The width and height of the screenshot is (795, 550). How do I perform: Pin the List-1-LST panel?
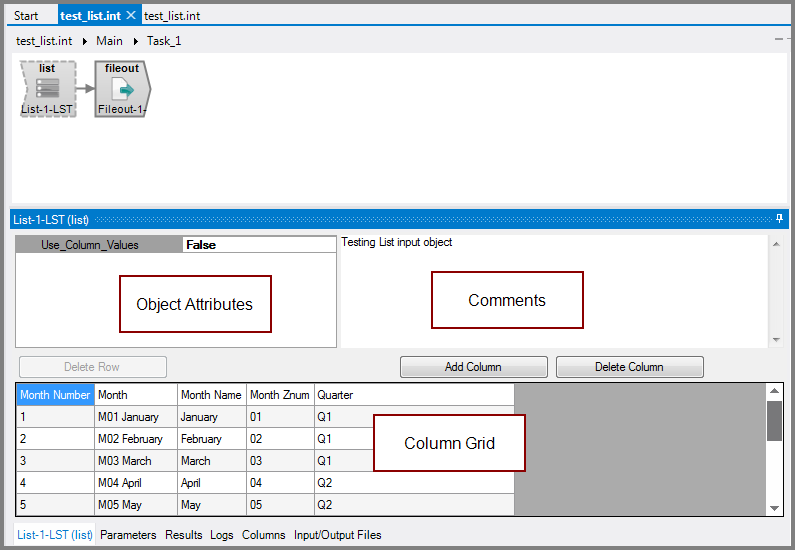tap(779, 218)
